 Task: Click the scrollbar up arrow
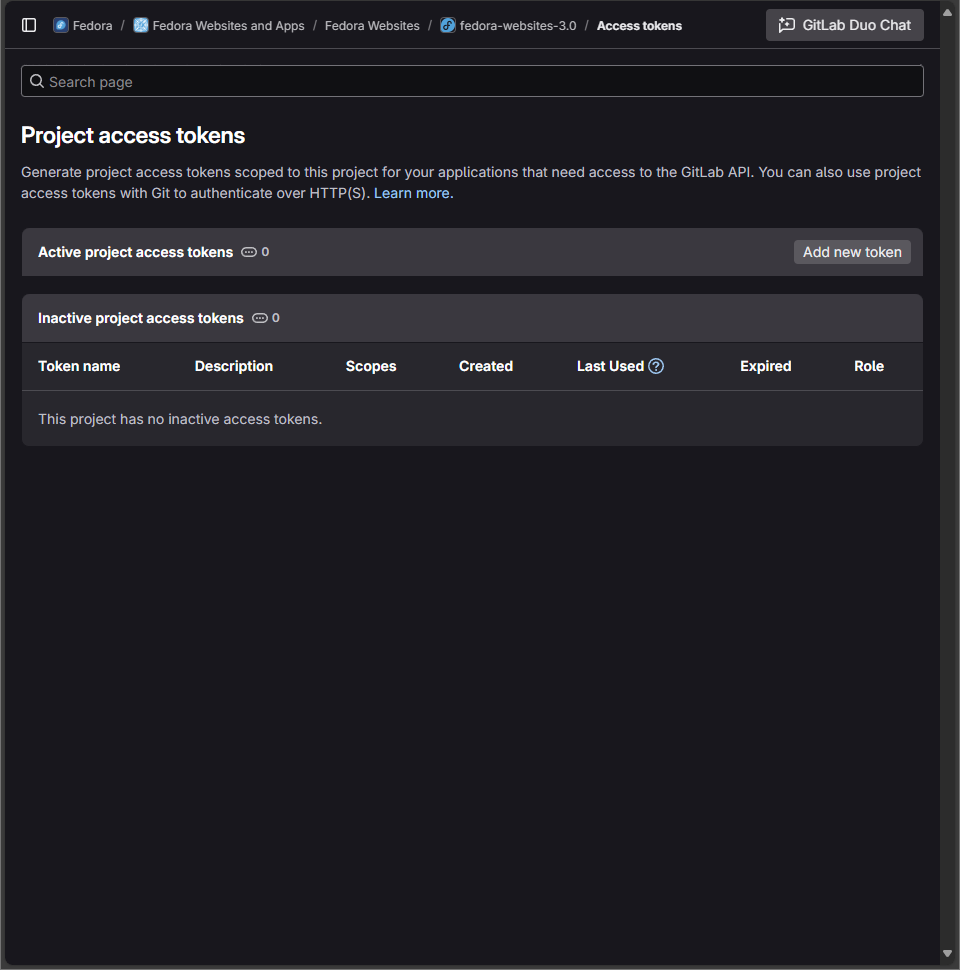946,11
